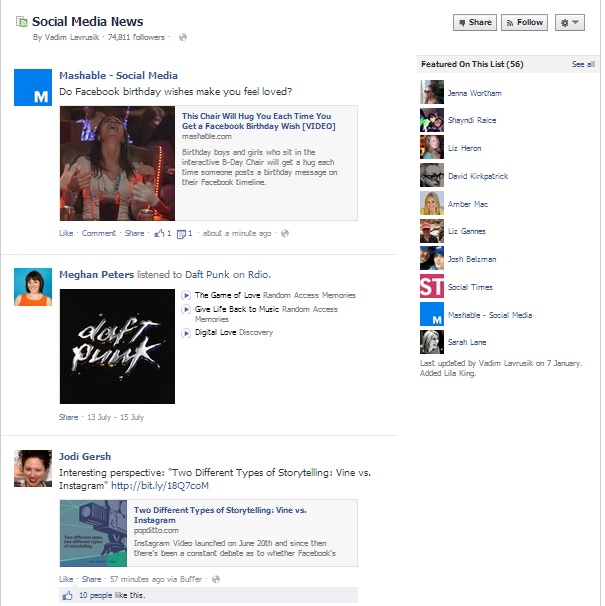The width and height of the screenshot is (605, 606).
Task: Click Buffer app link on Jodi's post
Action: click(191, 579)
